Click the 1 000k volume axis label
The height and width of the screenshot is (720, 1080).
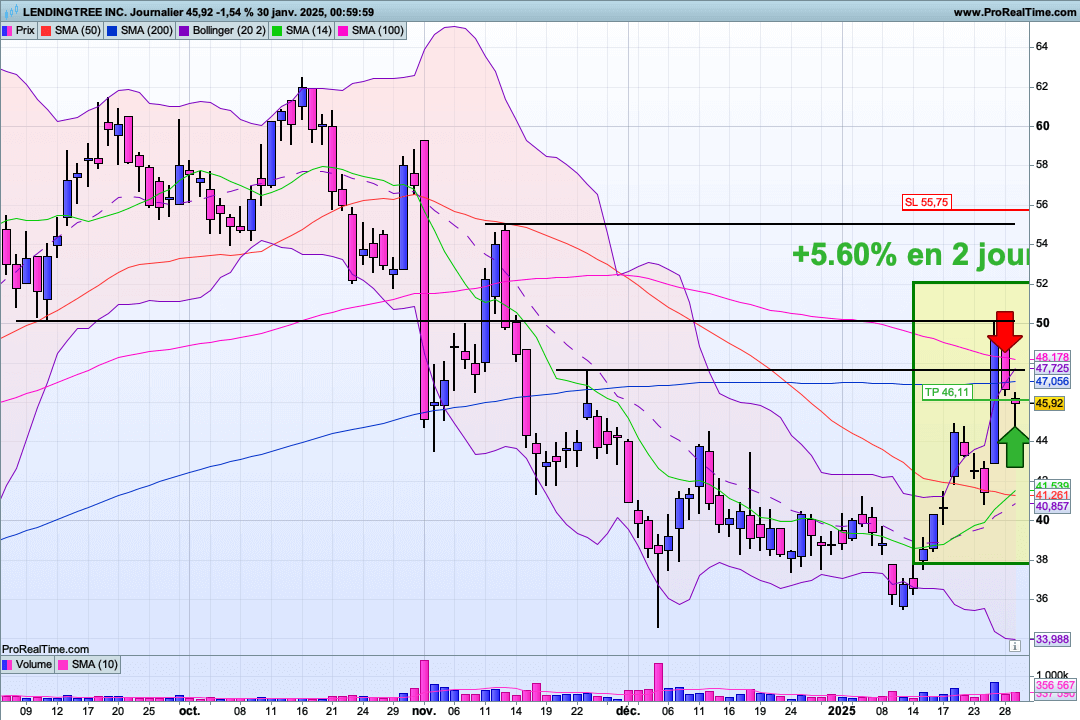click(1052, 675)
